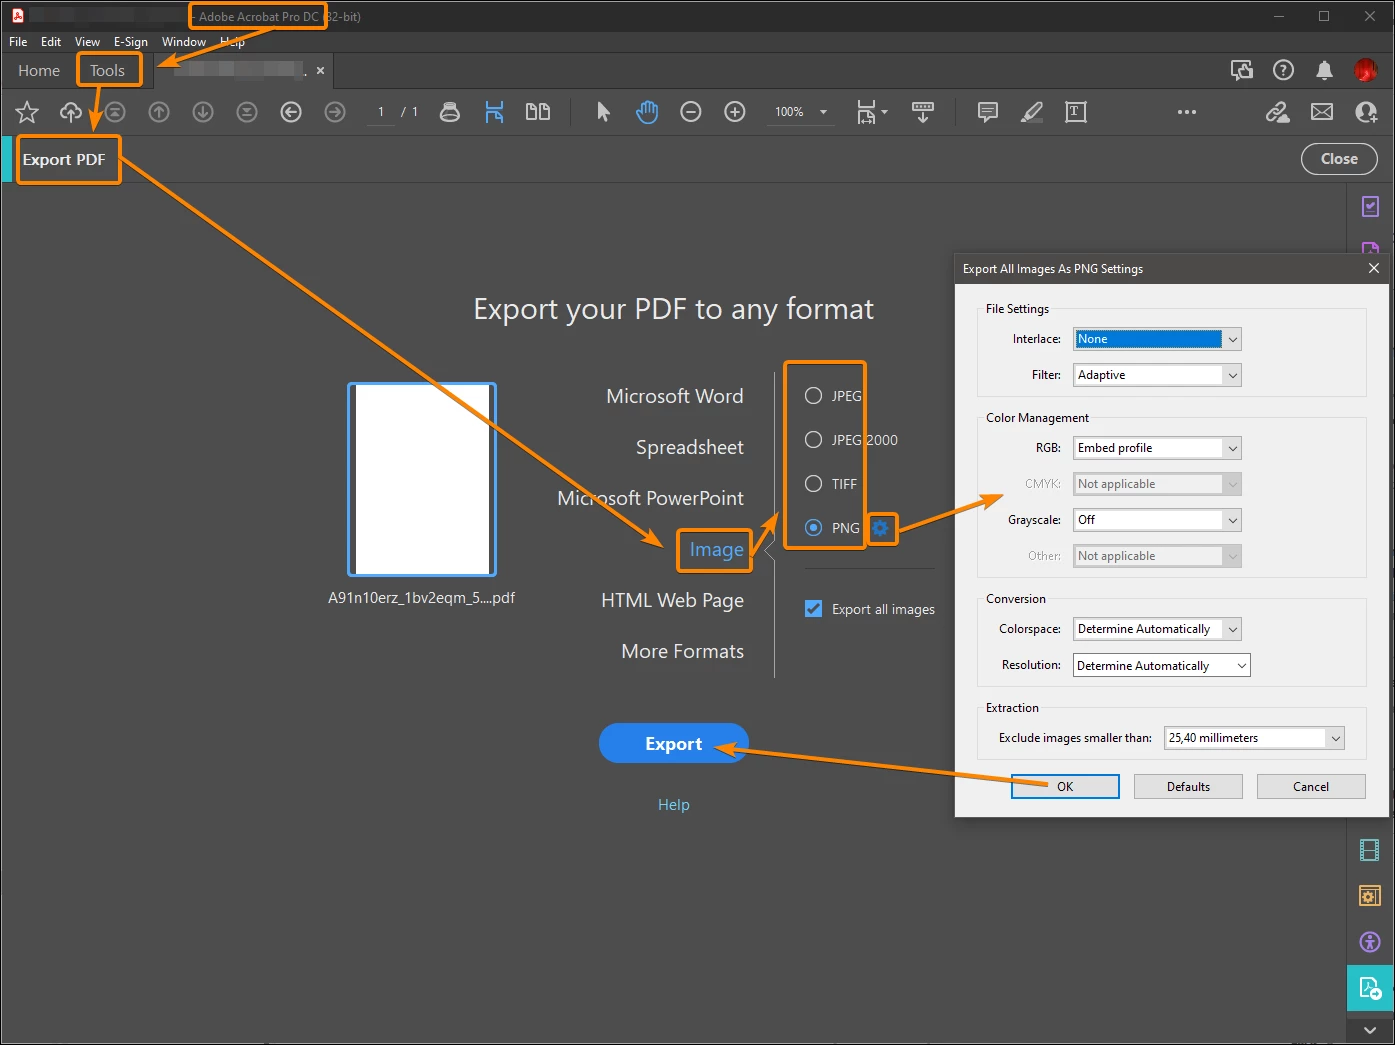
Task: Select the TIFF radio button
Action: (x=814, y=484)
